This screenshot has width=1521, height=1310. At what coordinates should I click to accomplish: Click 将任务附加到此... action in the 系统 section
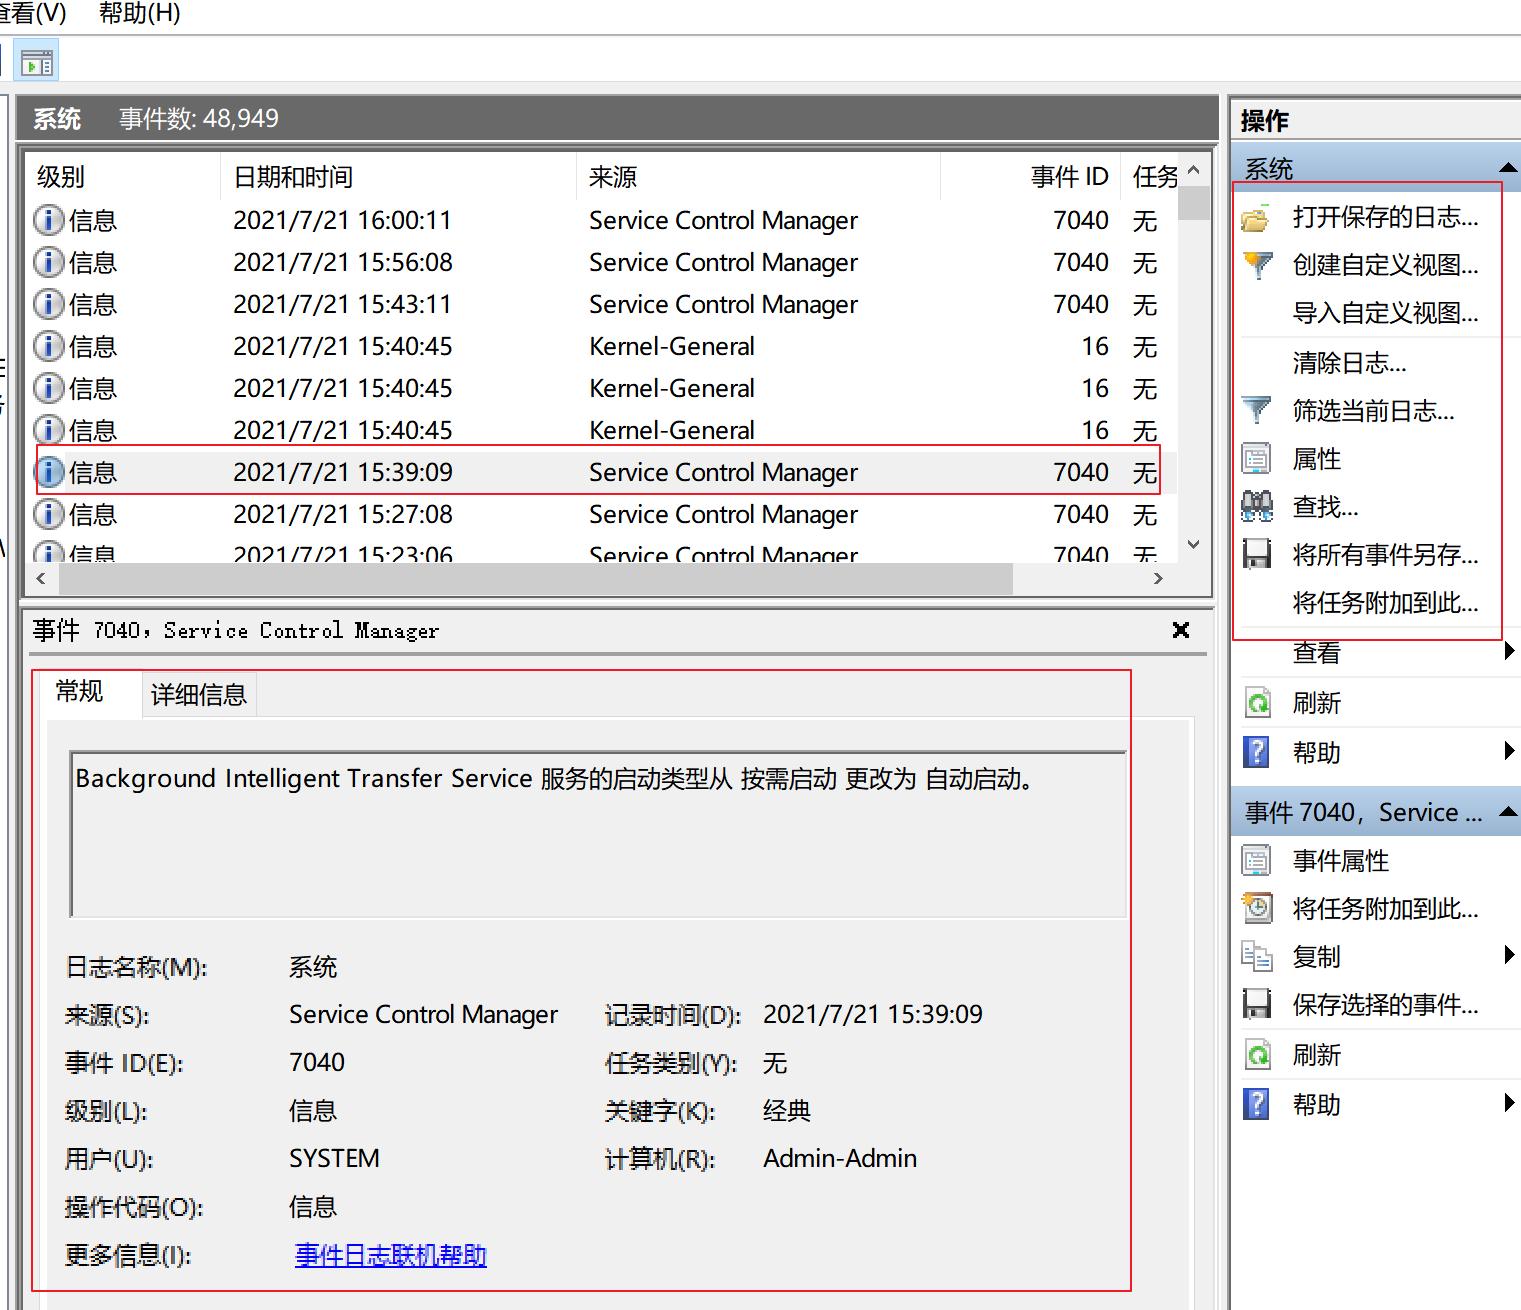tap(1385, 602)
